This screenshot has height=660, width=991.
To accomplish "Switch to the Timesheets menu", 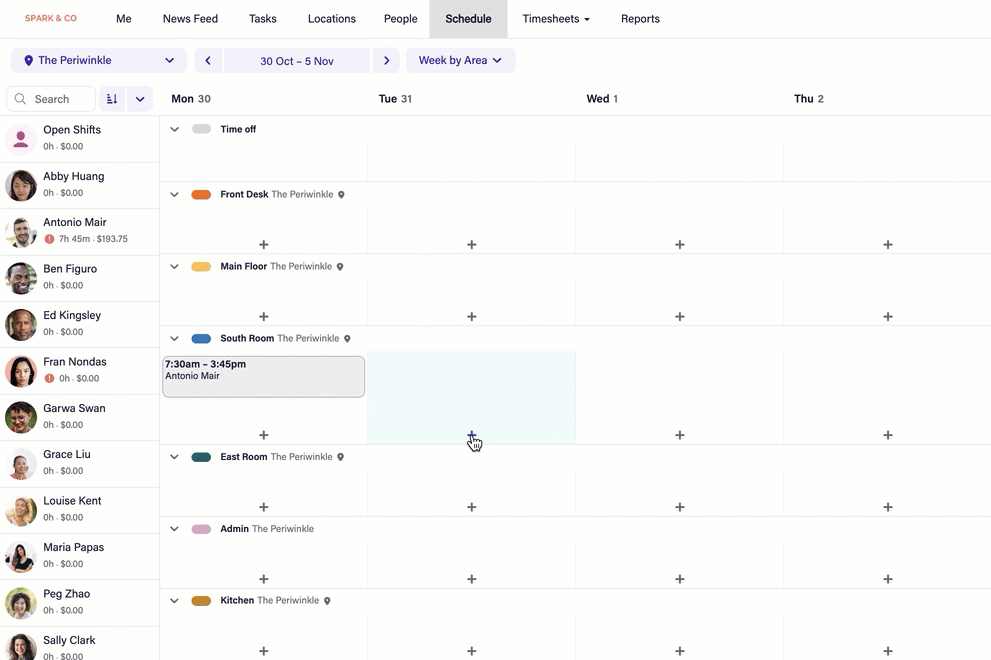I will point(556,19).
